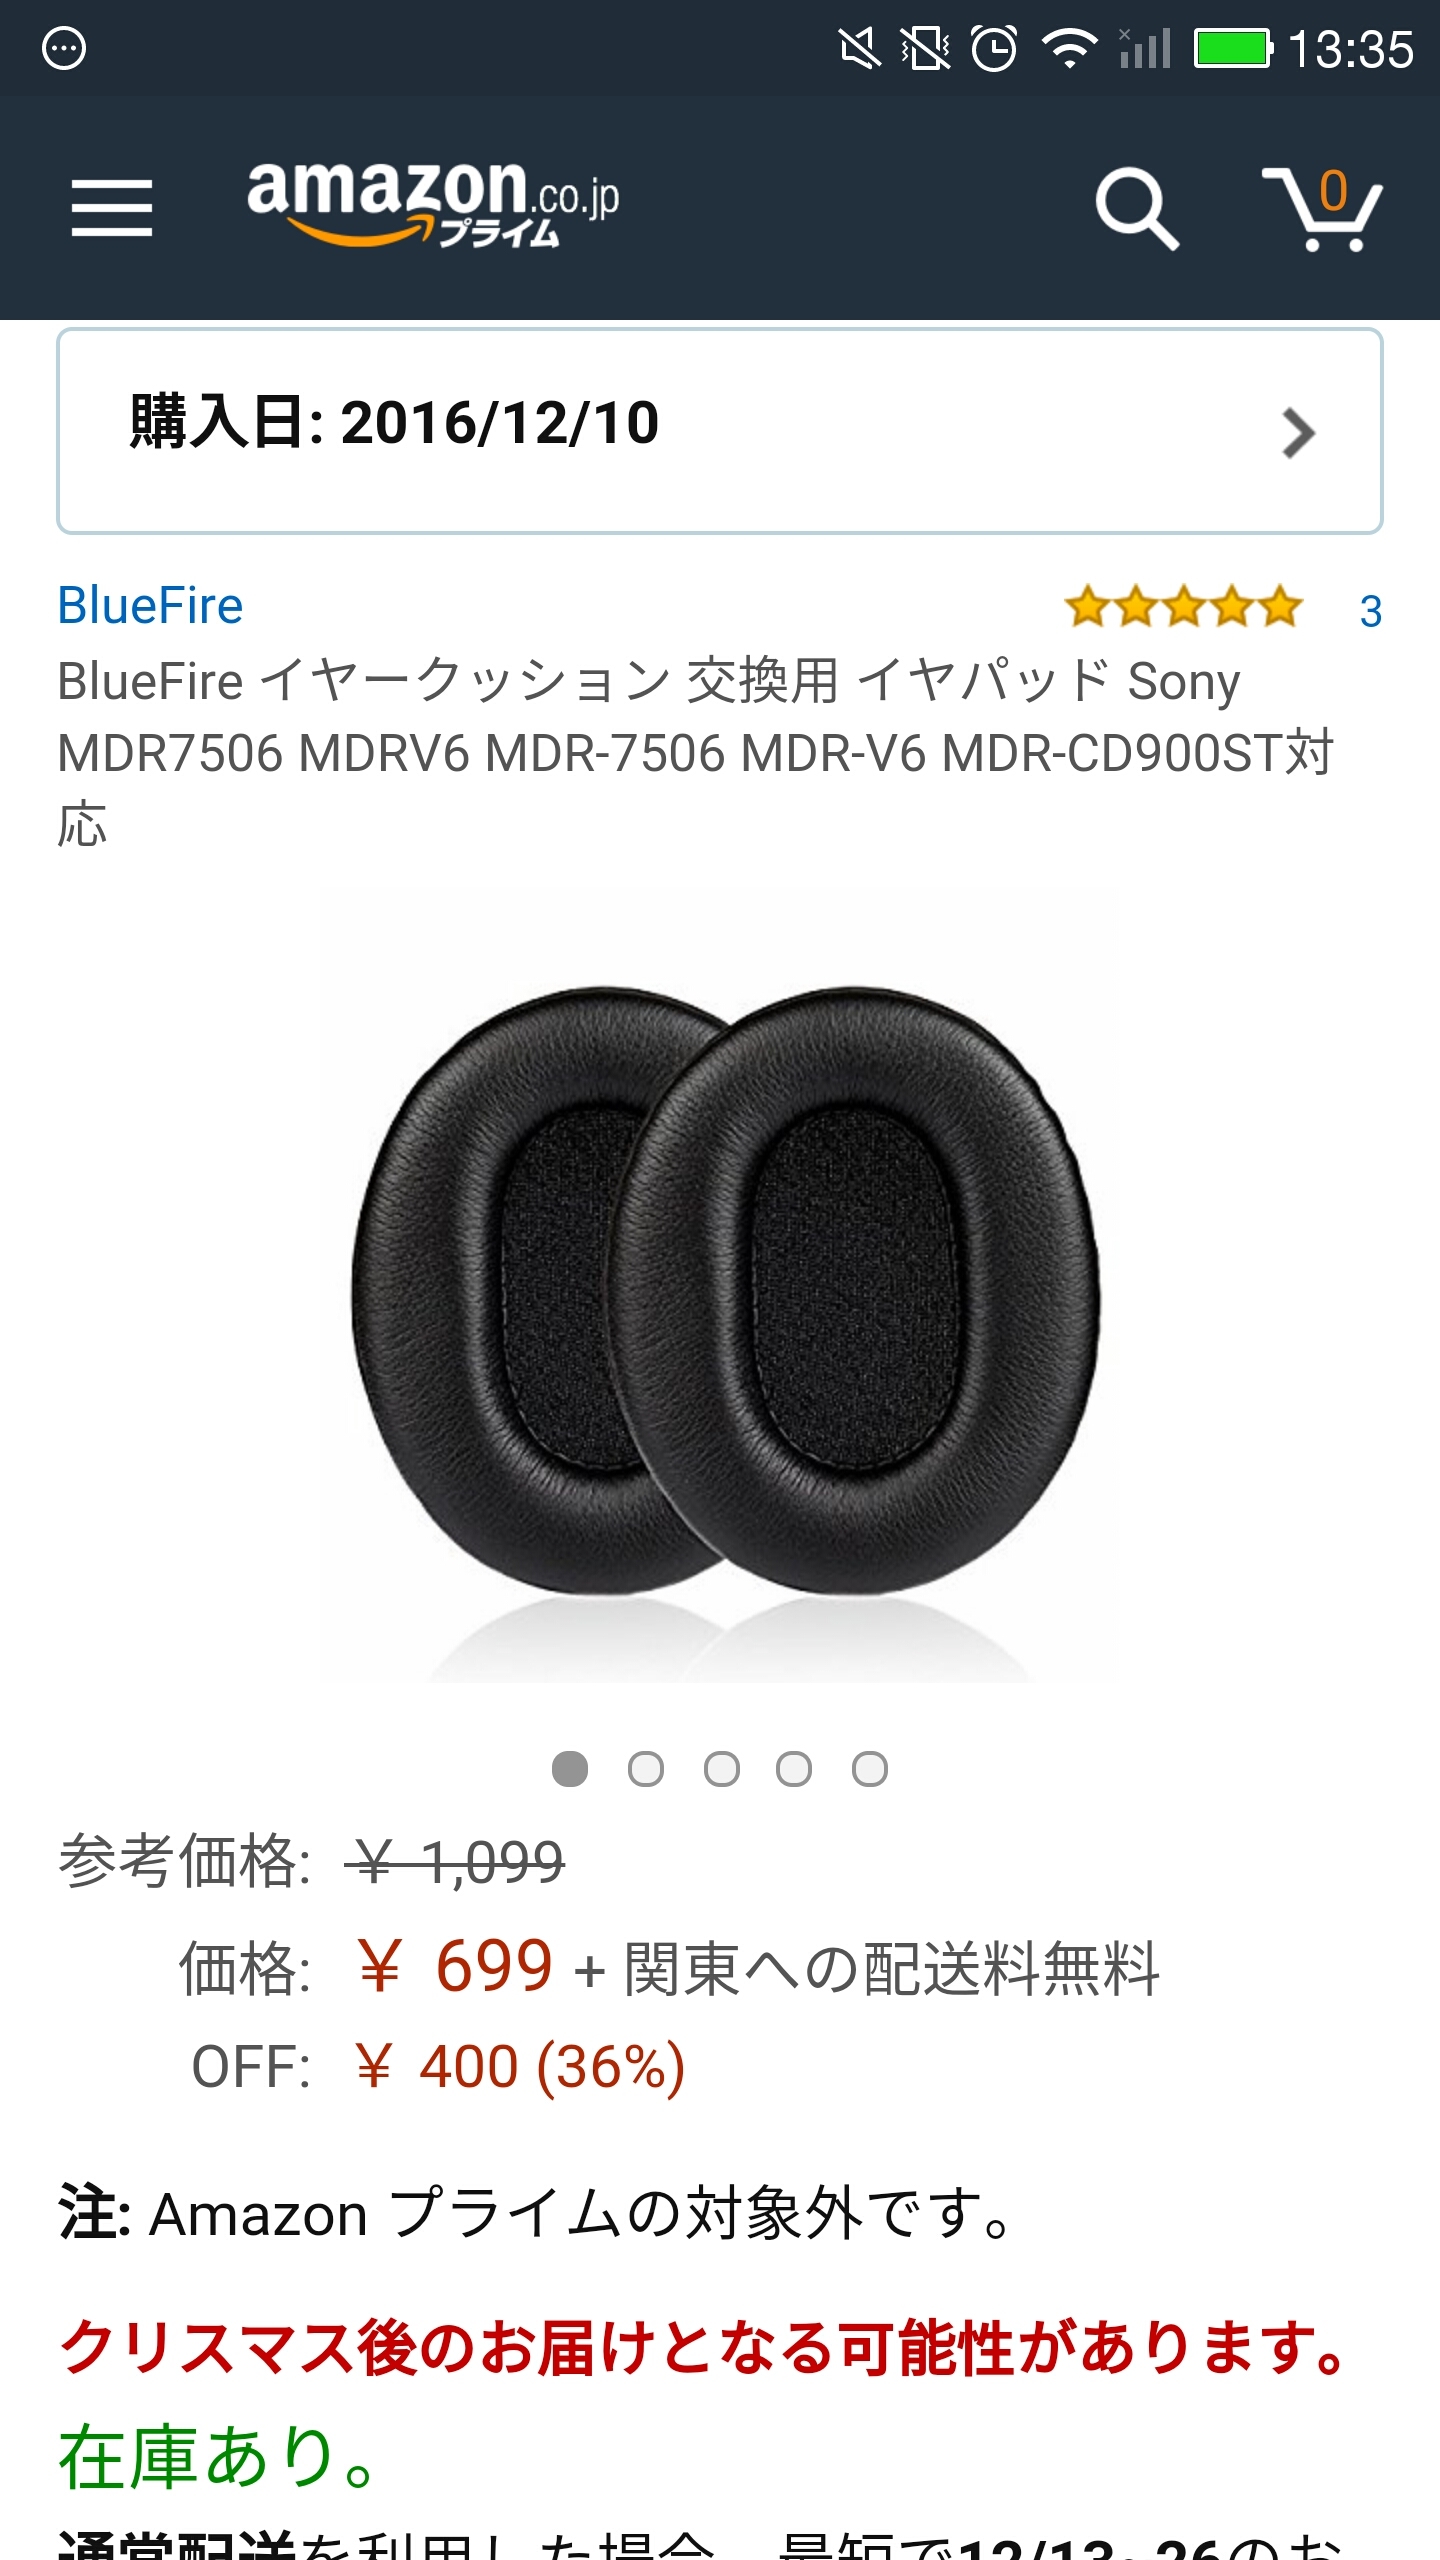
Task: Tap the battery indicator icon
Action: [1233, 48]
